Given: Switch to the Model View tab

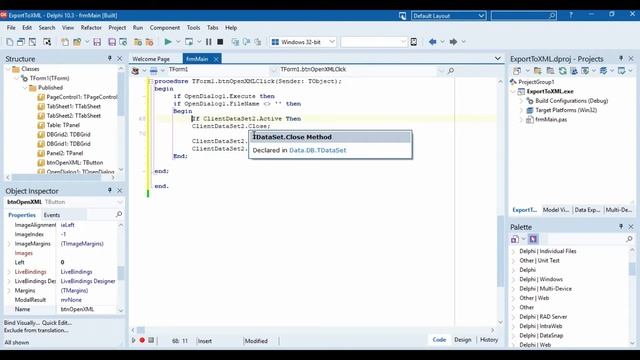Looking at the screenshot, I should point(556,210).
